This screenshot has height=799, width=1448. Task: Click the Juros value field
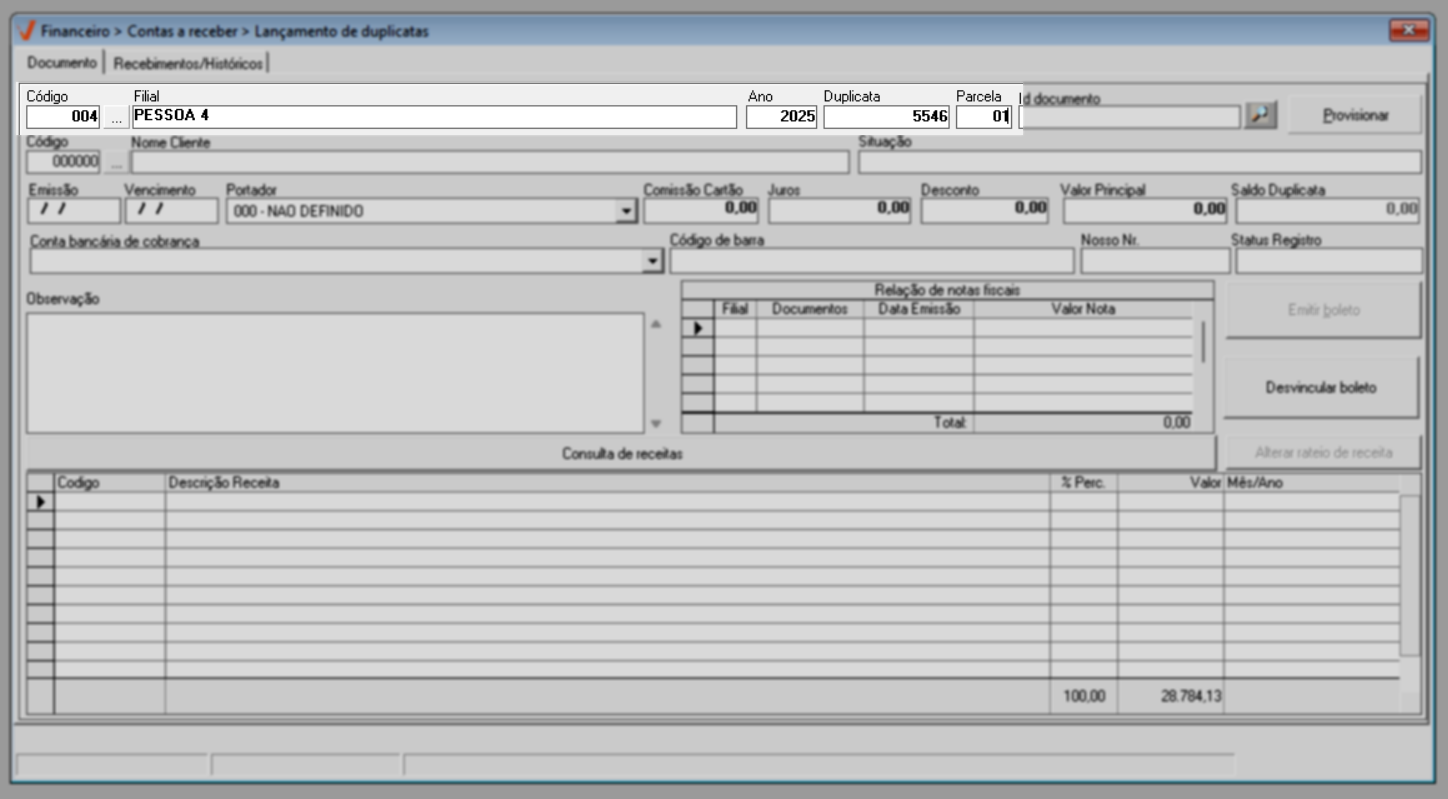840,210
